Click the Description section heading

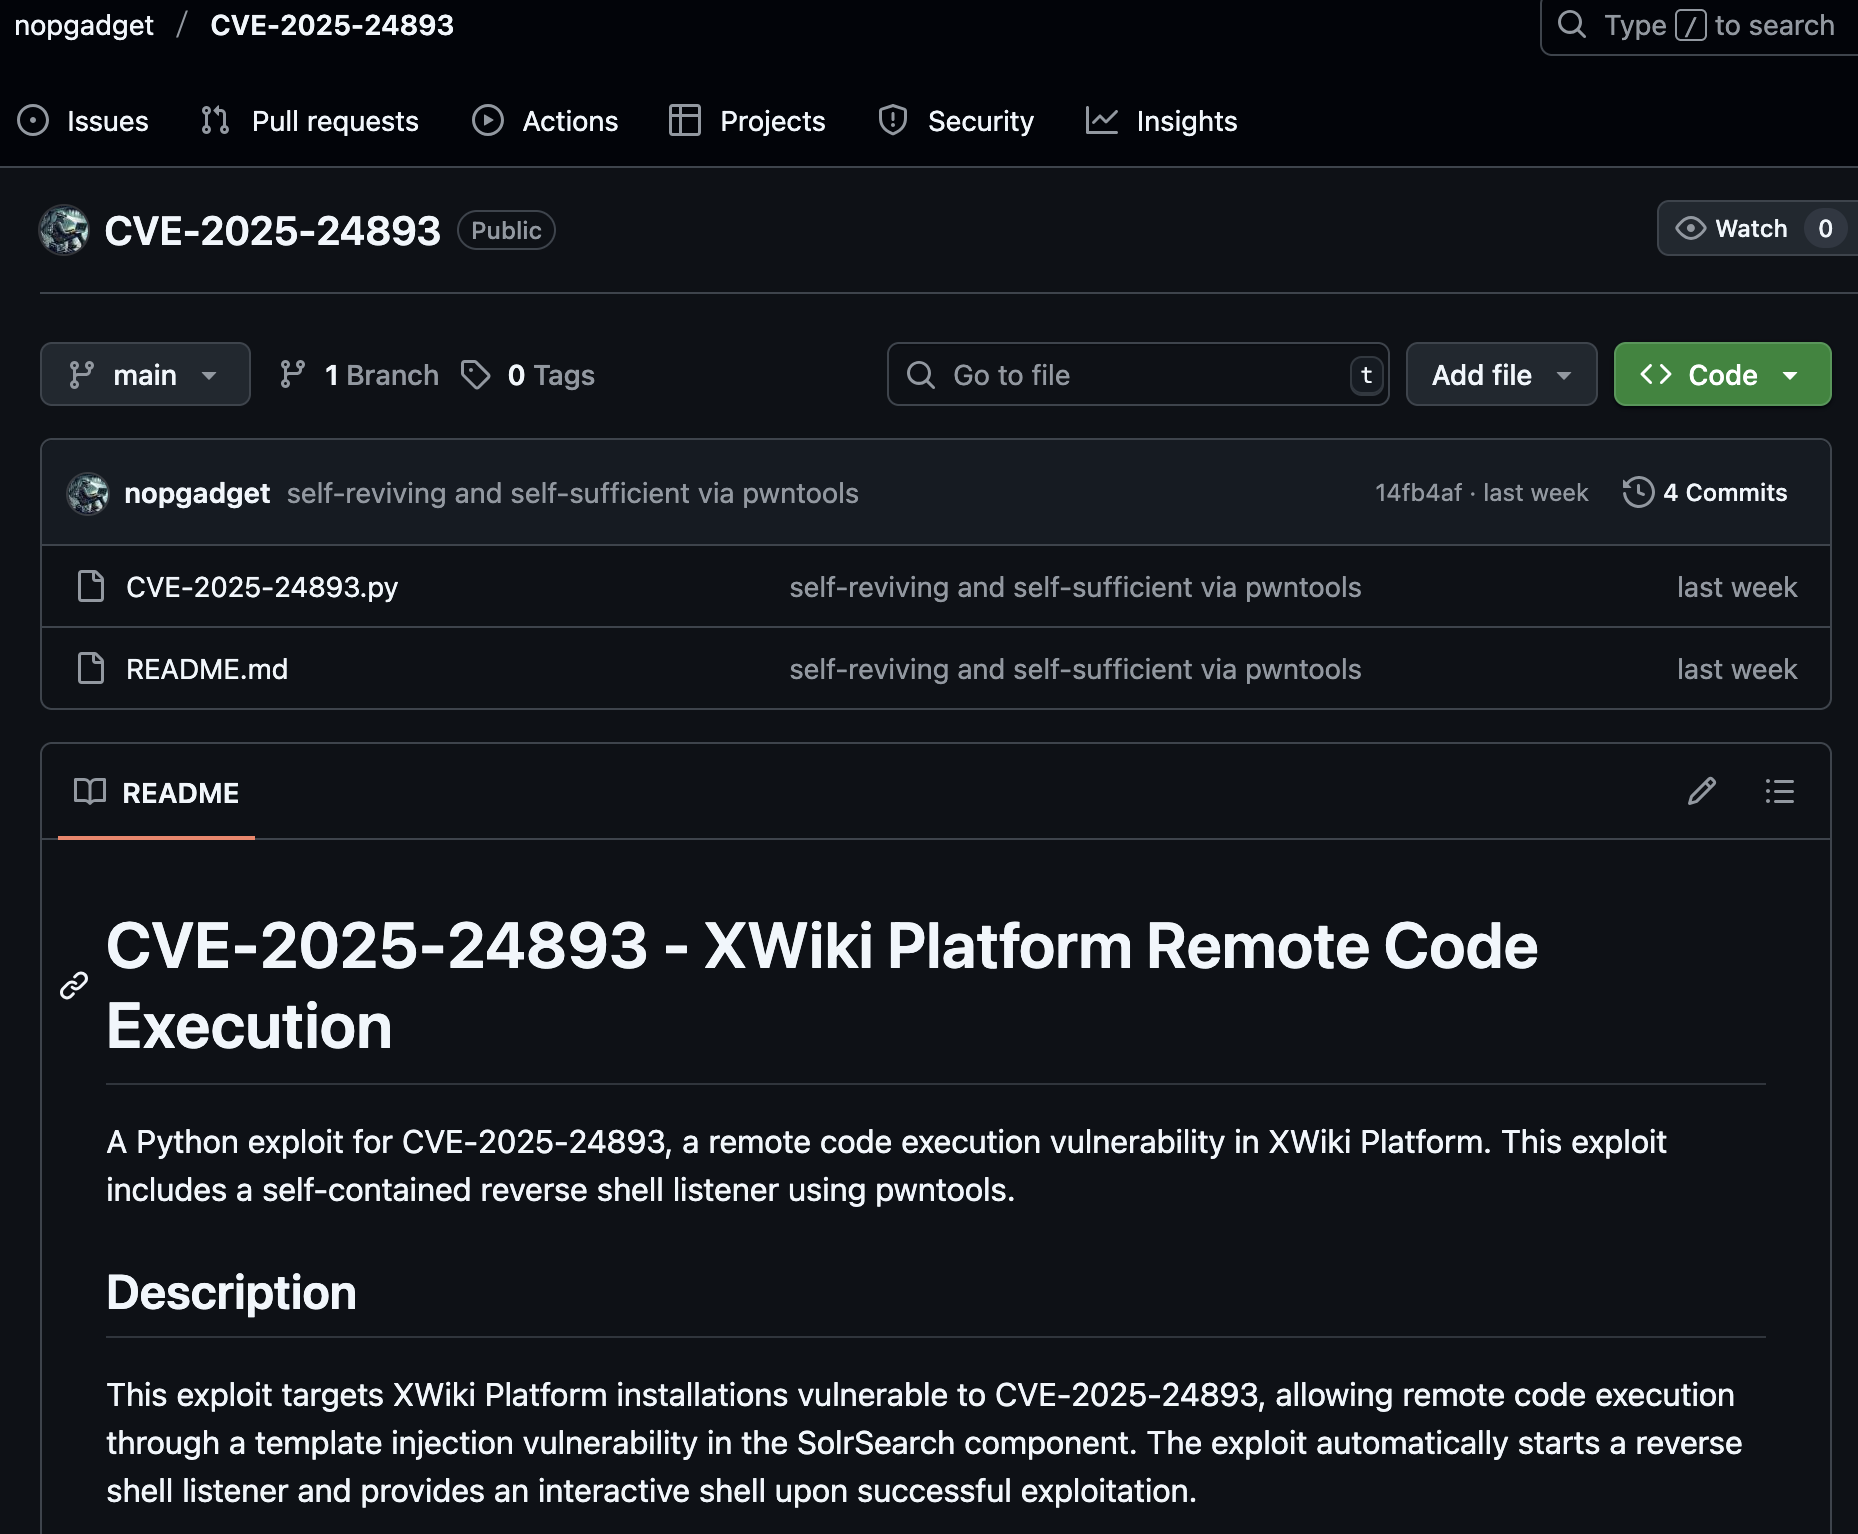(231, 1292)
